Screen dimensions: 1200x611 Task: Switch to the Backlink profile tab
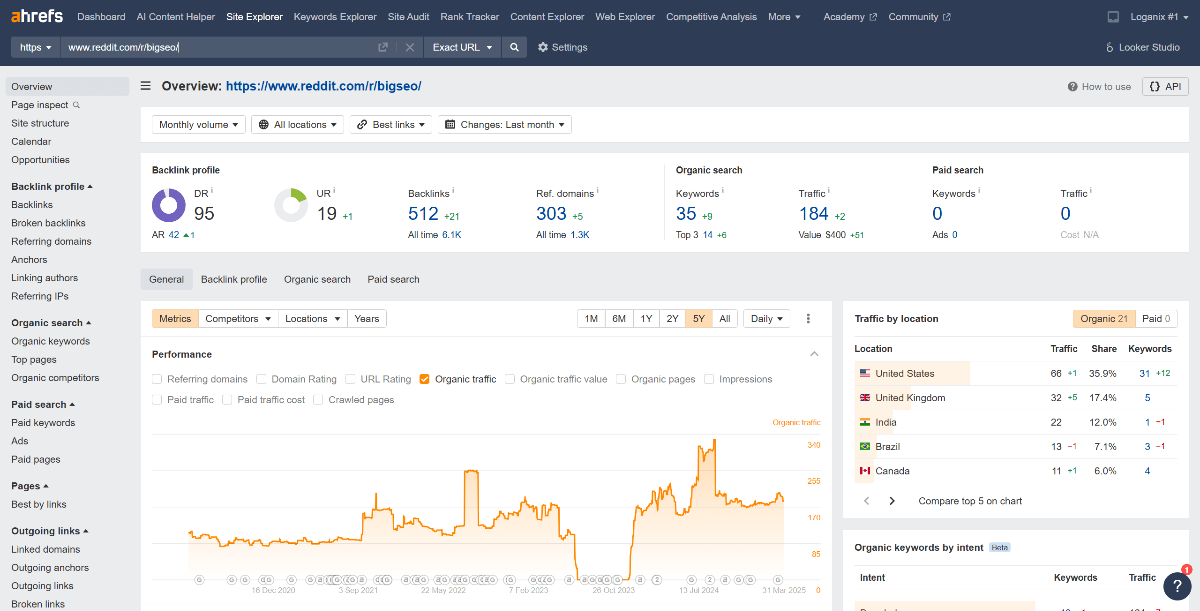click(x=234, y=279)
